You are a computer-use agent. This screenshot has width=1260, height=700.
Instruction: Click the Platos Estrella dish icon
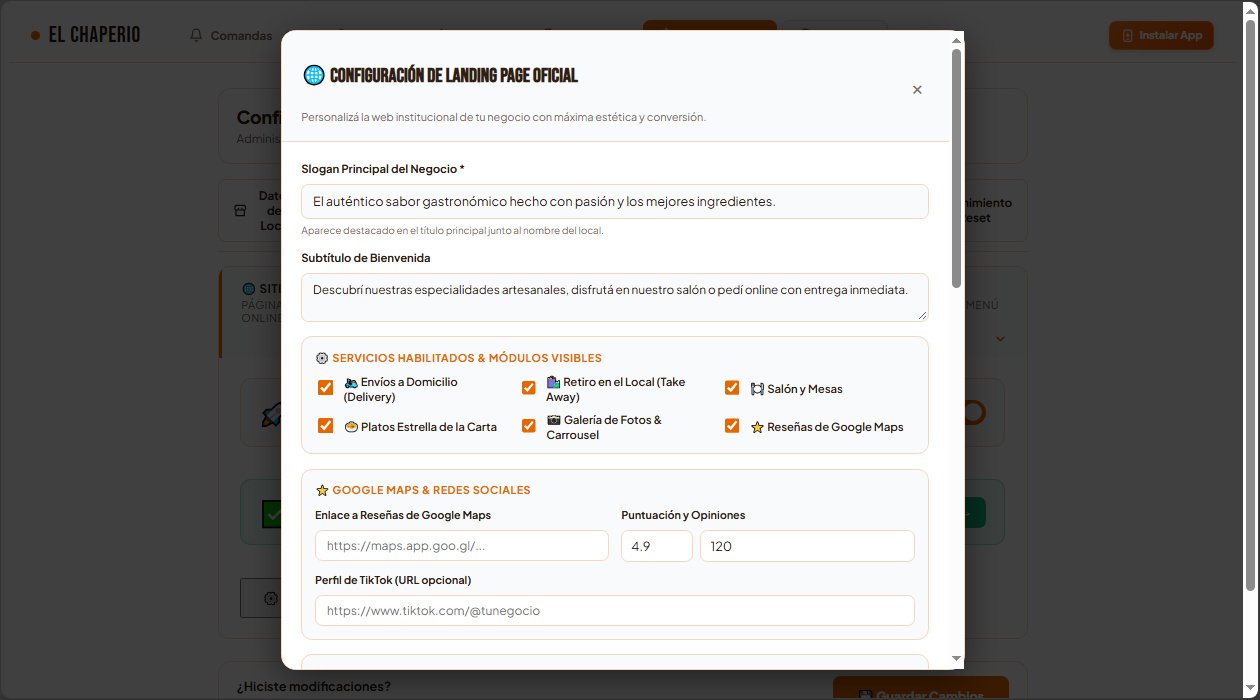[351, 427]
